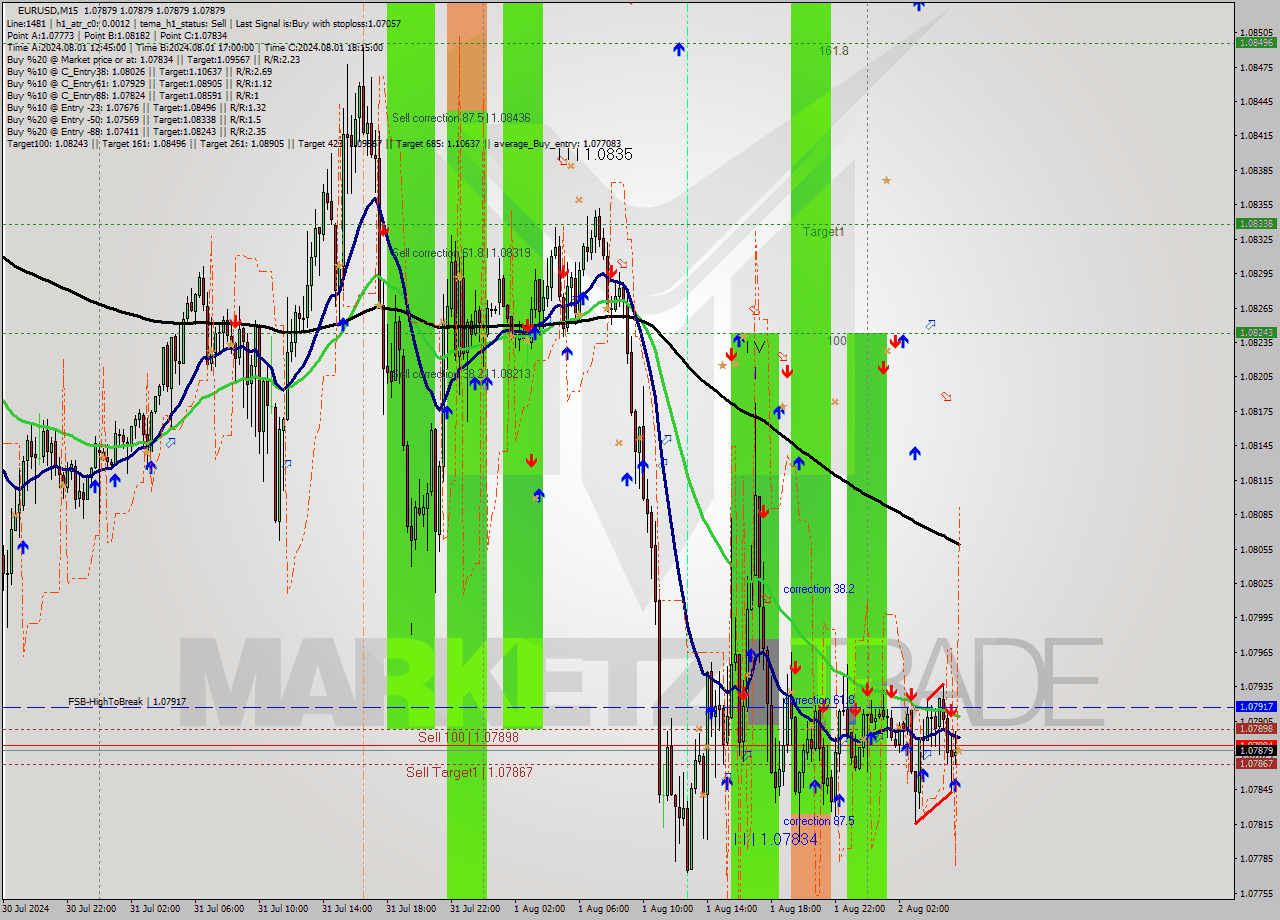Select the 'Sell correction 61.8 | 1.08319' label

coord(461,253)
